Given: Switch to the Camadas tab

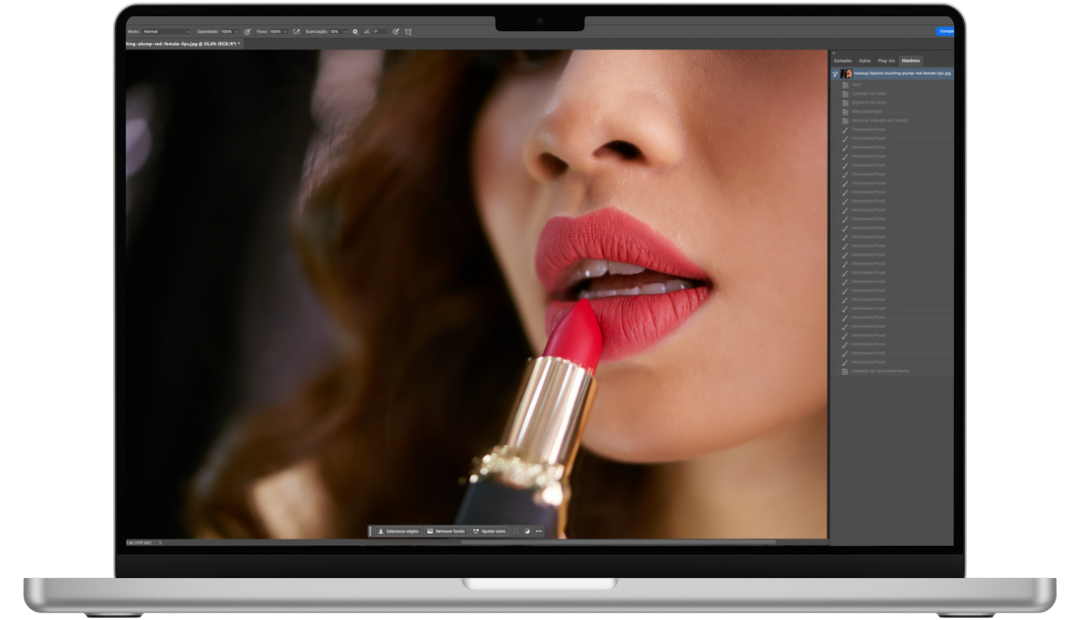Looking at the screenshot, I should [842, 60].
